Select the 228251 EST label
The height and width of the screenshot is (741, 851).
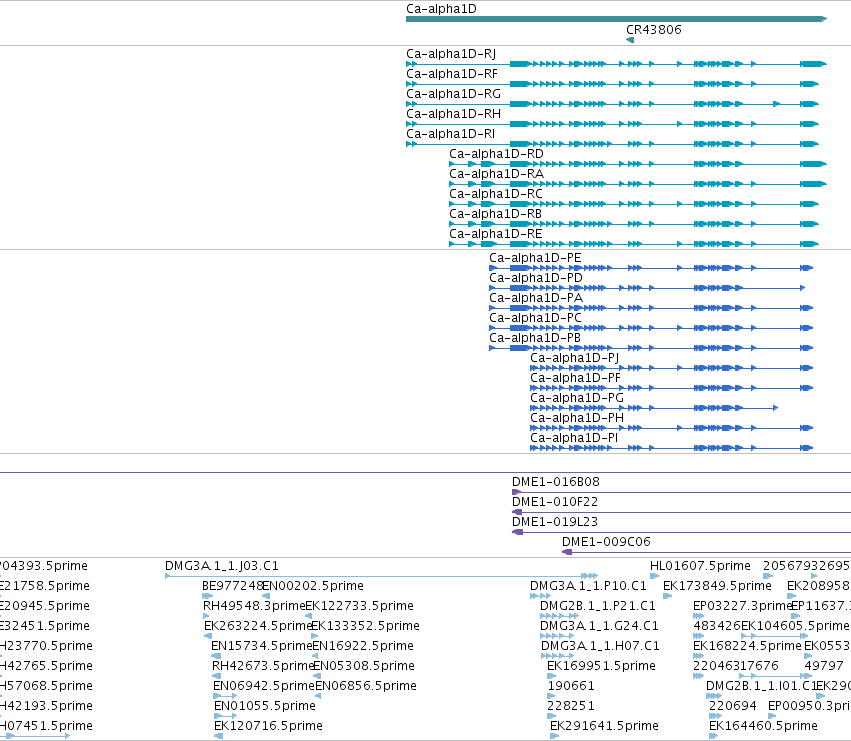tap(571, 706)
